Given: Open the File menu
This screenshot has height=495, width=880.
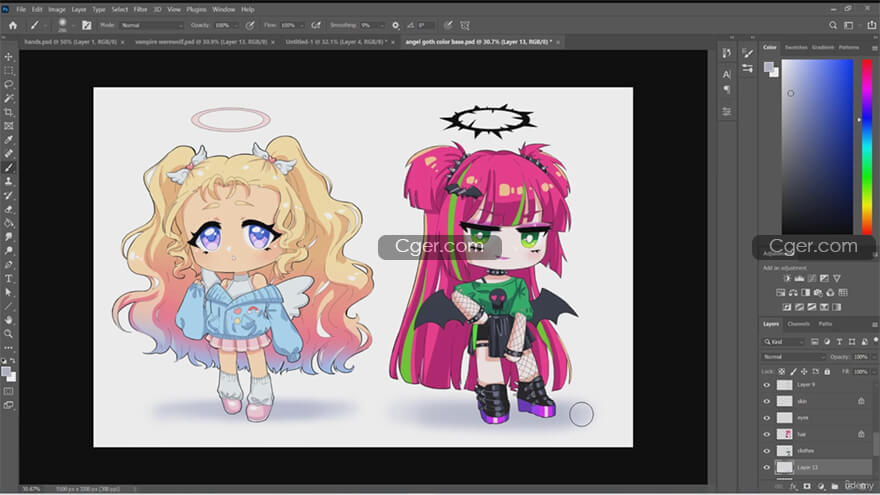Looking at the screenshot, I should [x=21, y=10].
